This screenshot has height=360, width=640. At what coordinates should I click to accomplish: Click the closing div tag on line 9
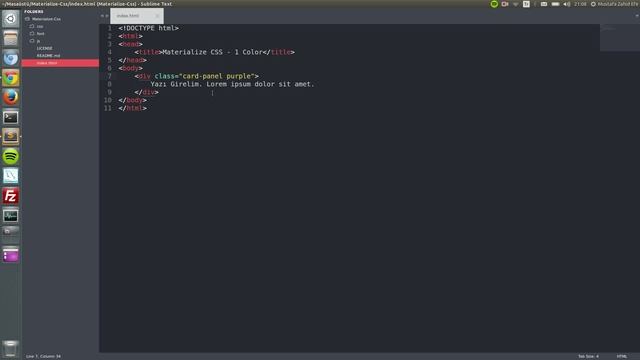147,92
